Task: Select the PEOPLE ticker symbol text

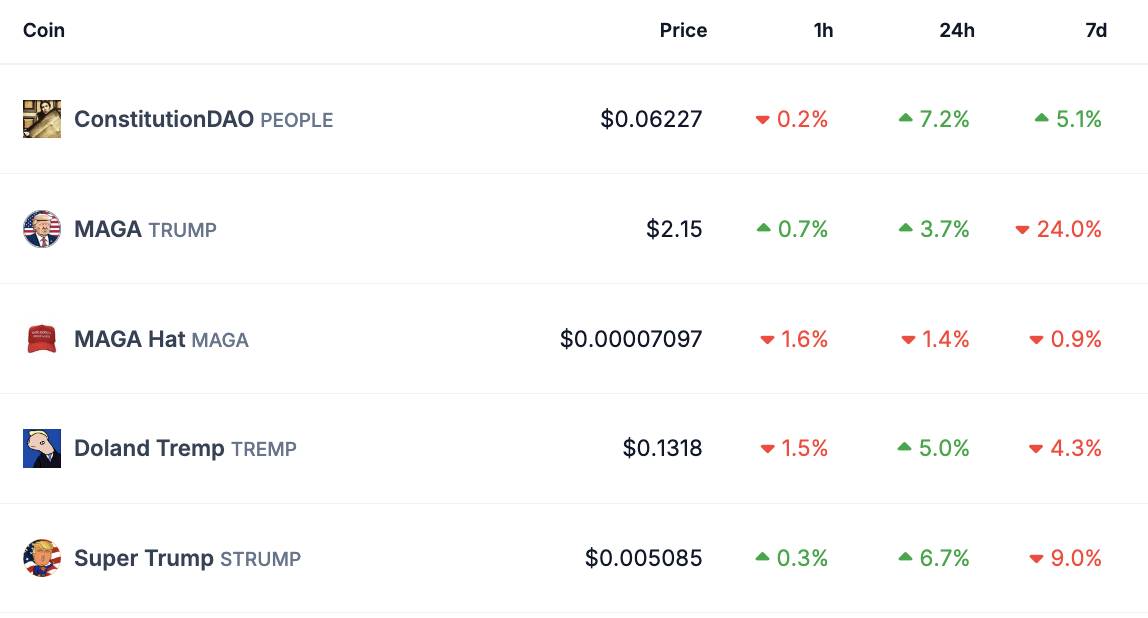Action: (x=297, y=120)
